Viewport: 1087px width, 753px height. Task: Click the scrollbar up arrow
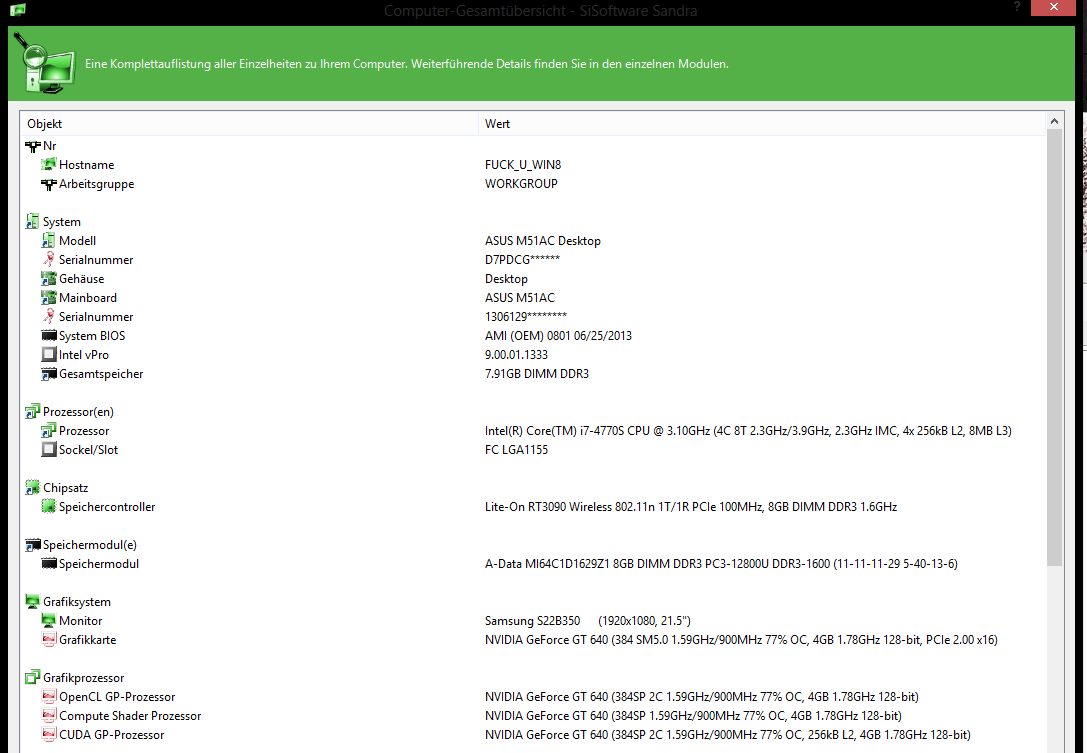click(1054, 121)
